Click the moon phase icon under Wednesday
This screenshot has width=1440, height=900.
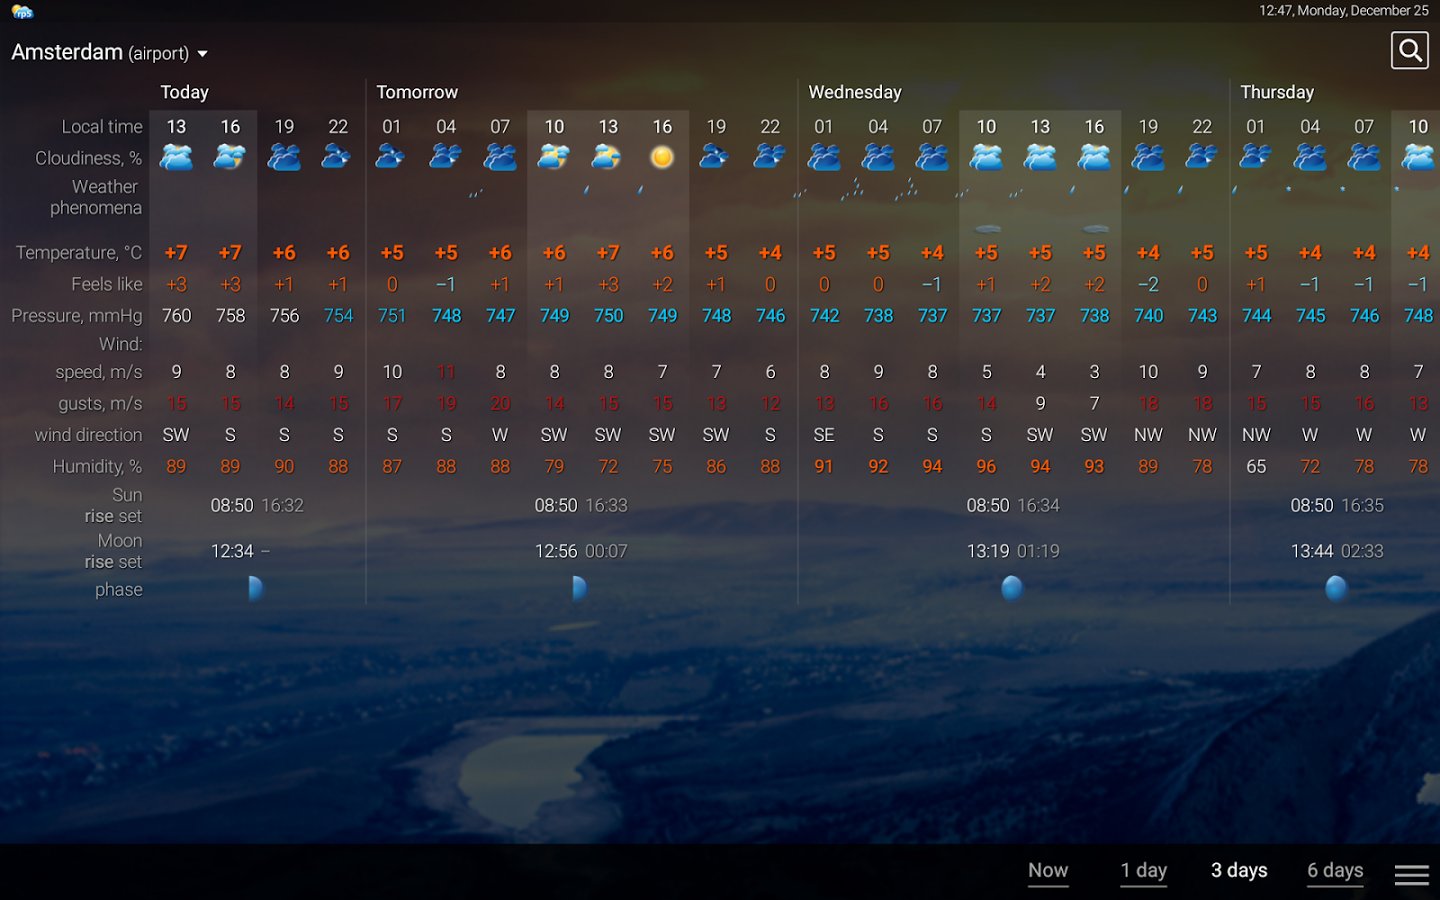[1012, 588]
